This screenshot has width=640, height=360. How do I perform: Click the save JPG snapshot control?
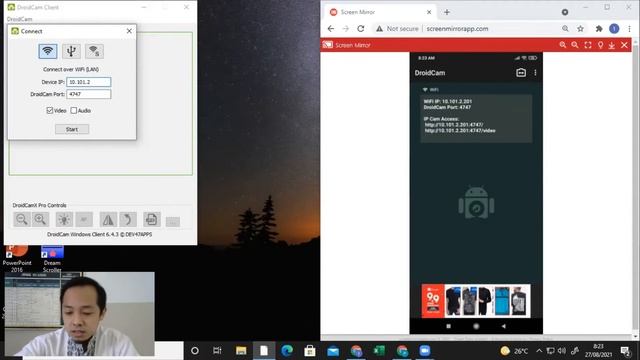click(x=151, y=220)
